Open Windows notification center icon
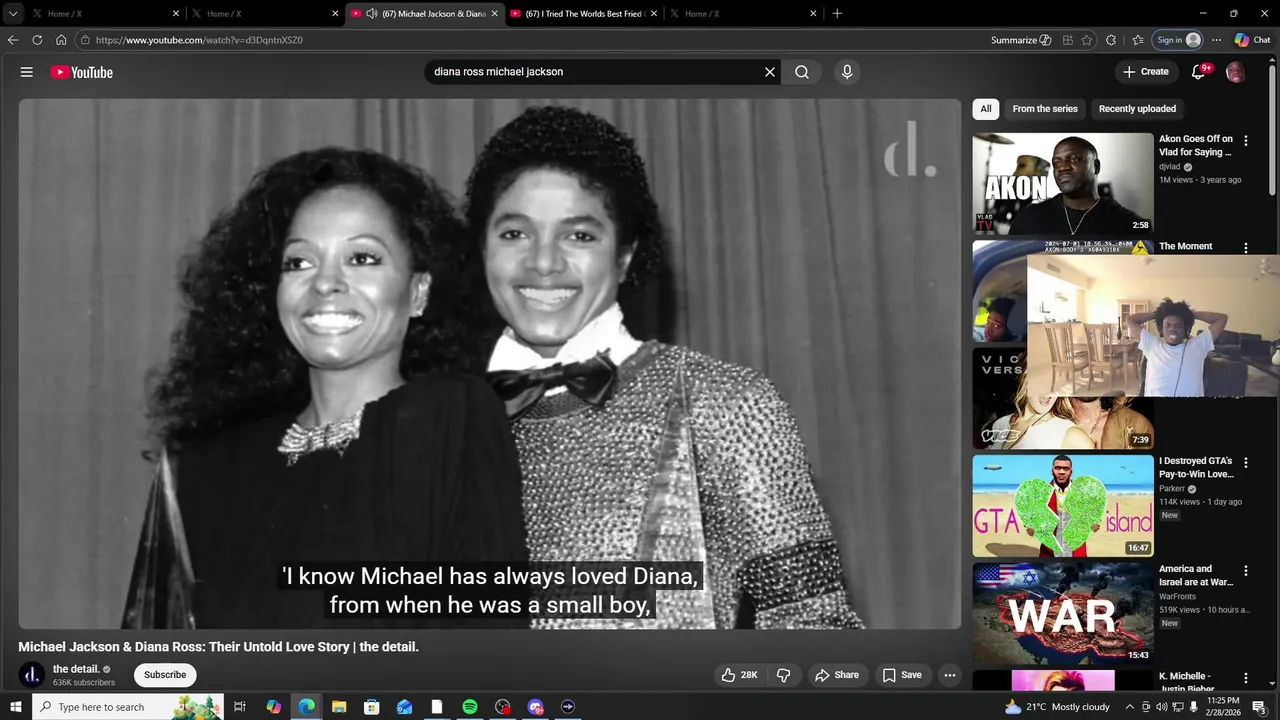This screenshot has width=1280, height=720. 1260,707
